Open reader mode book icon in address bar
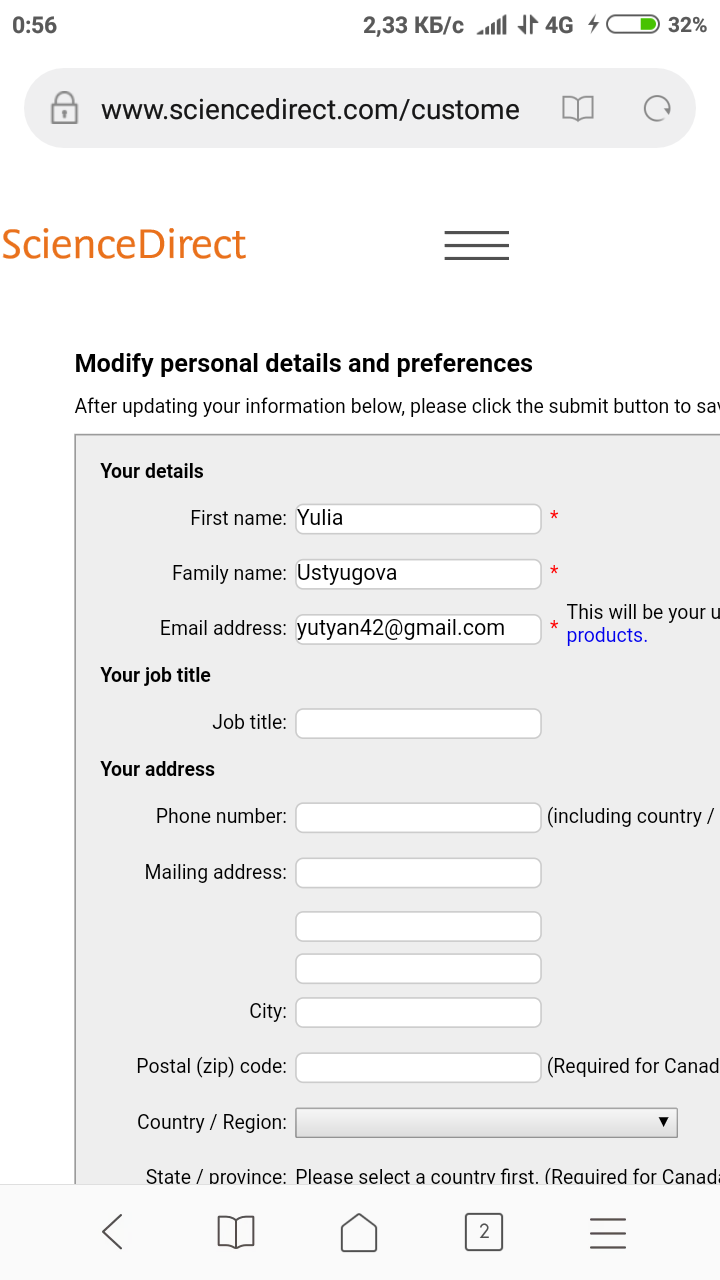The height and width of the screenshot is (1280, 720). pyautogui.click(x=578, y=109)
